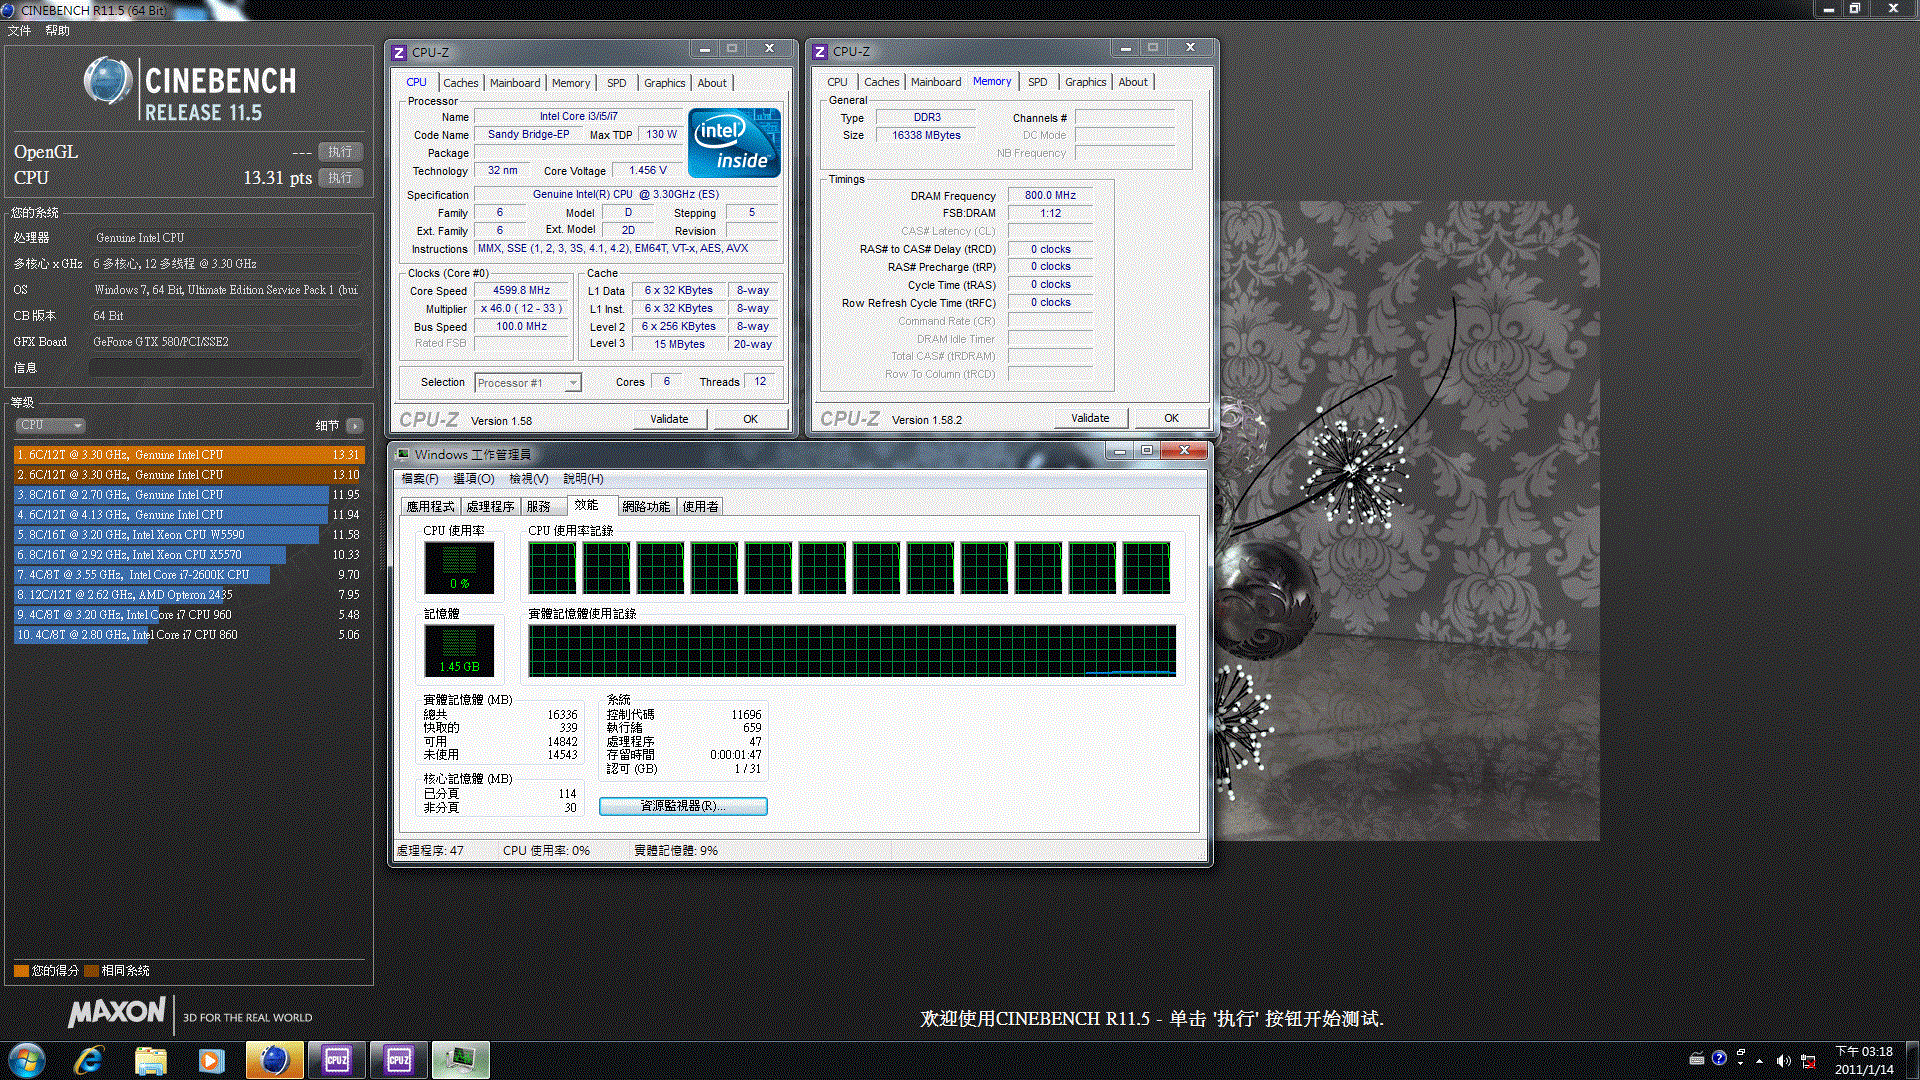Open 檢視(V) menu in Task Manager
The image size is (1920, 1080).
pyautogui.click(x=529, y=479)
